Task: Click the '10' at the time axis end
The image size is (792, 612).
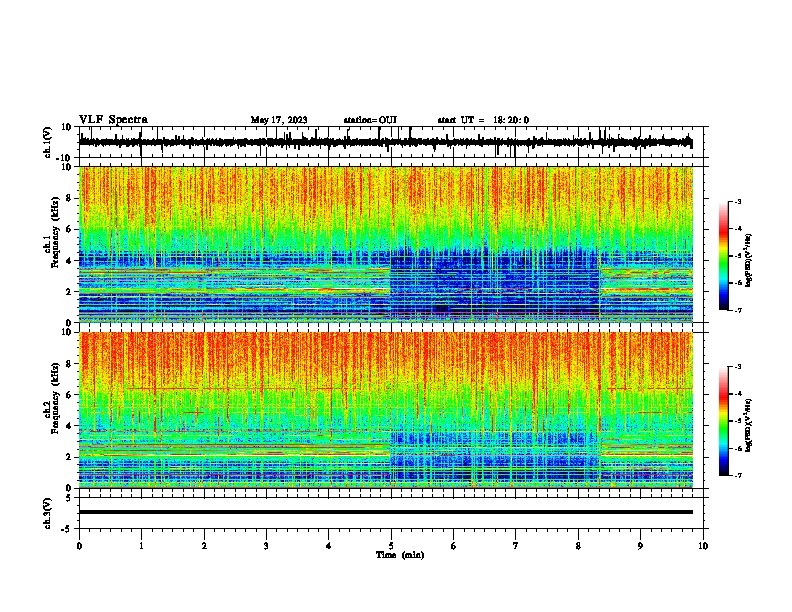Action: [703, 546]
